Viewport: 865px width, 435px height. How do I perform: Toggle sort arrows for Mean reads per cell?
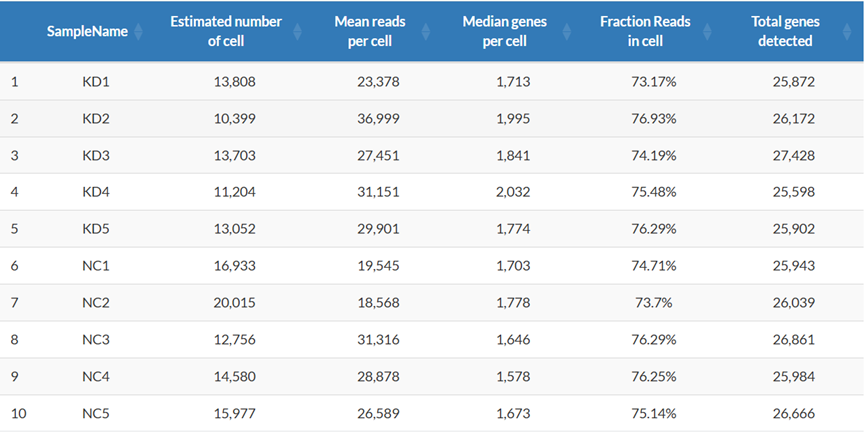point(427,32)
